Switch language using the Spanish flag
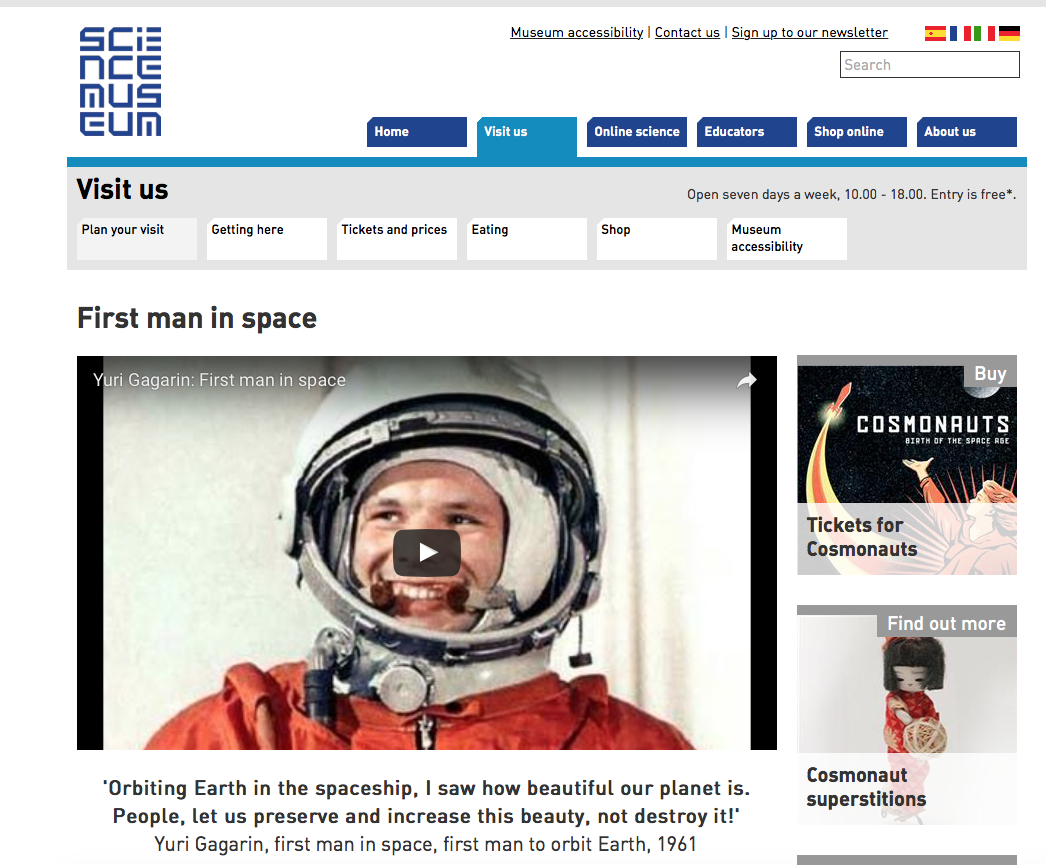Image resolution: width=1046 pixels, height=865 pixels. tap(935, 33)
